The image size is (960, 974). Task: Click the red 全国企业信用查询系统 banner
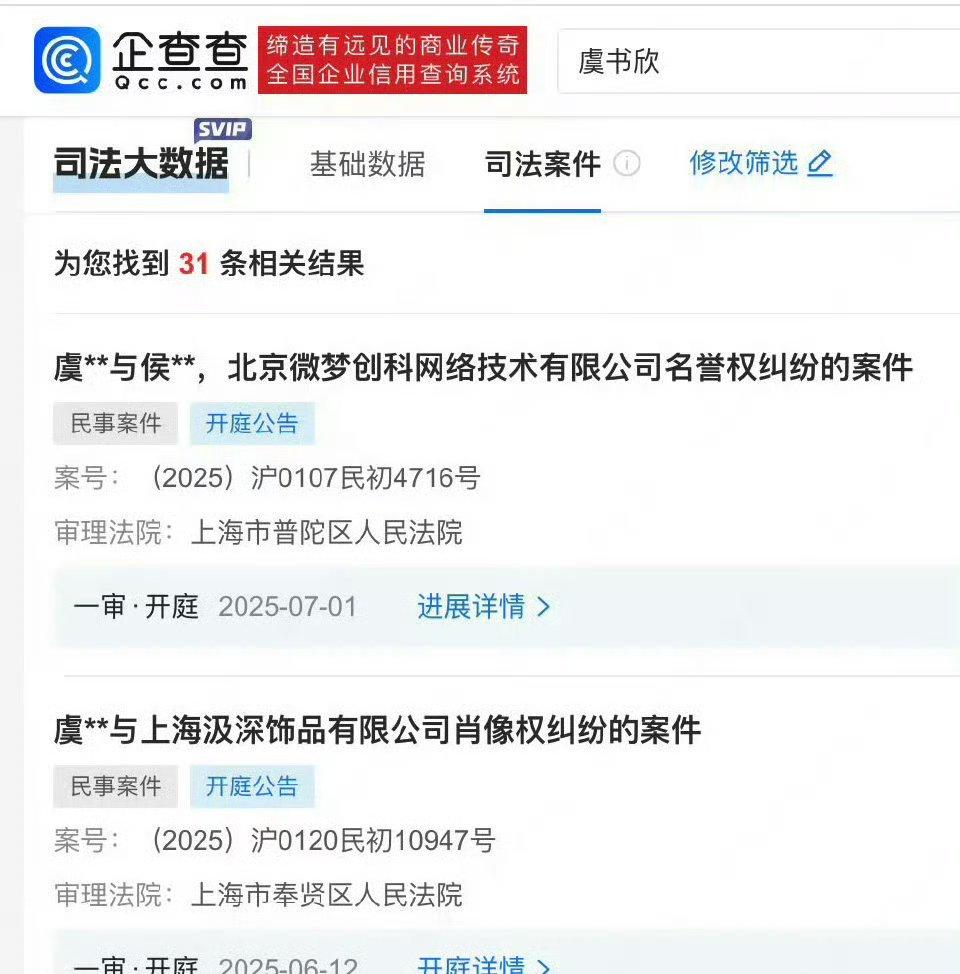[x=393, y=60]
